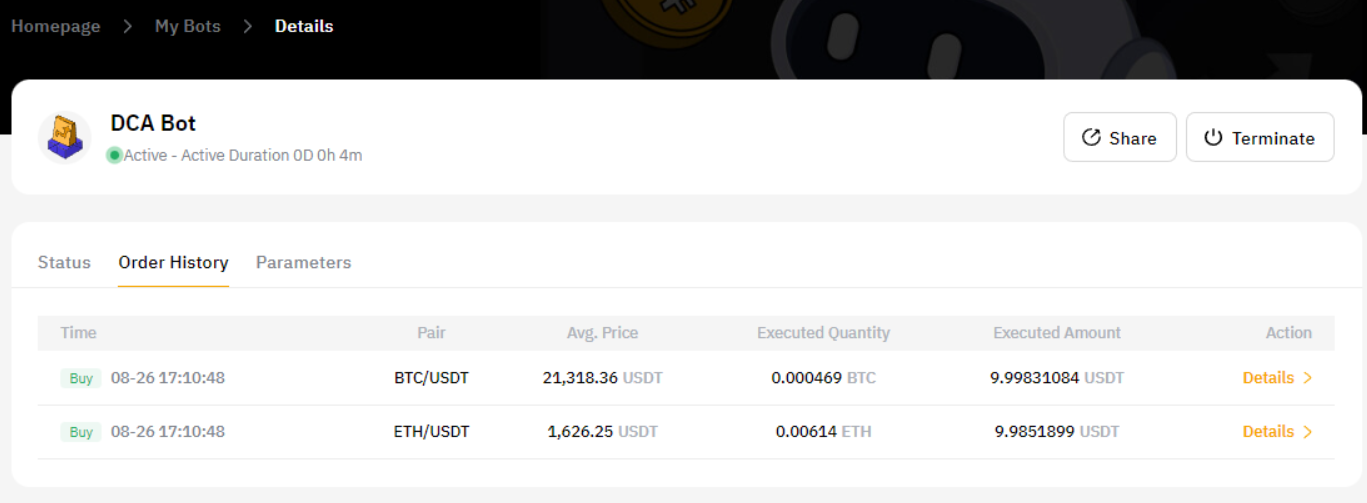The width and height of the screenshot is (1367, 503).
Task: Open Details link for ETH/USDT order
Action: (x=1268, y=432)
